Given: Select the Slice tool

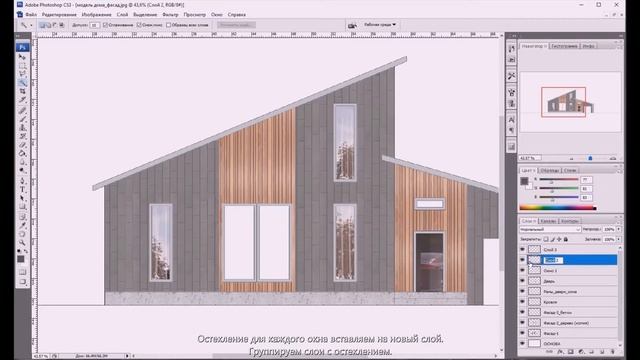Looking at the screenshot, I should pos(22,100).
